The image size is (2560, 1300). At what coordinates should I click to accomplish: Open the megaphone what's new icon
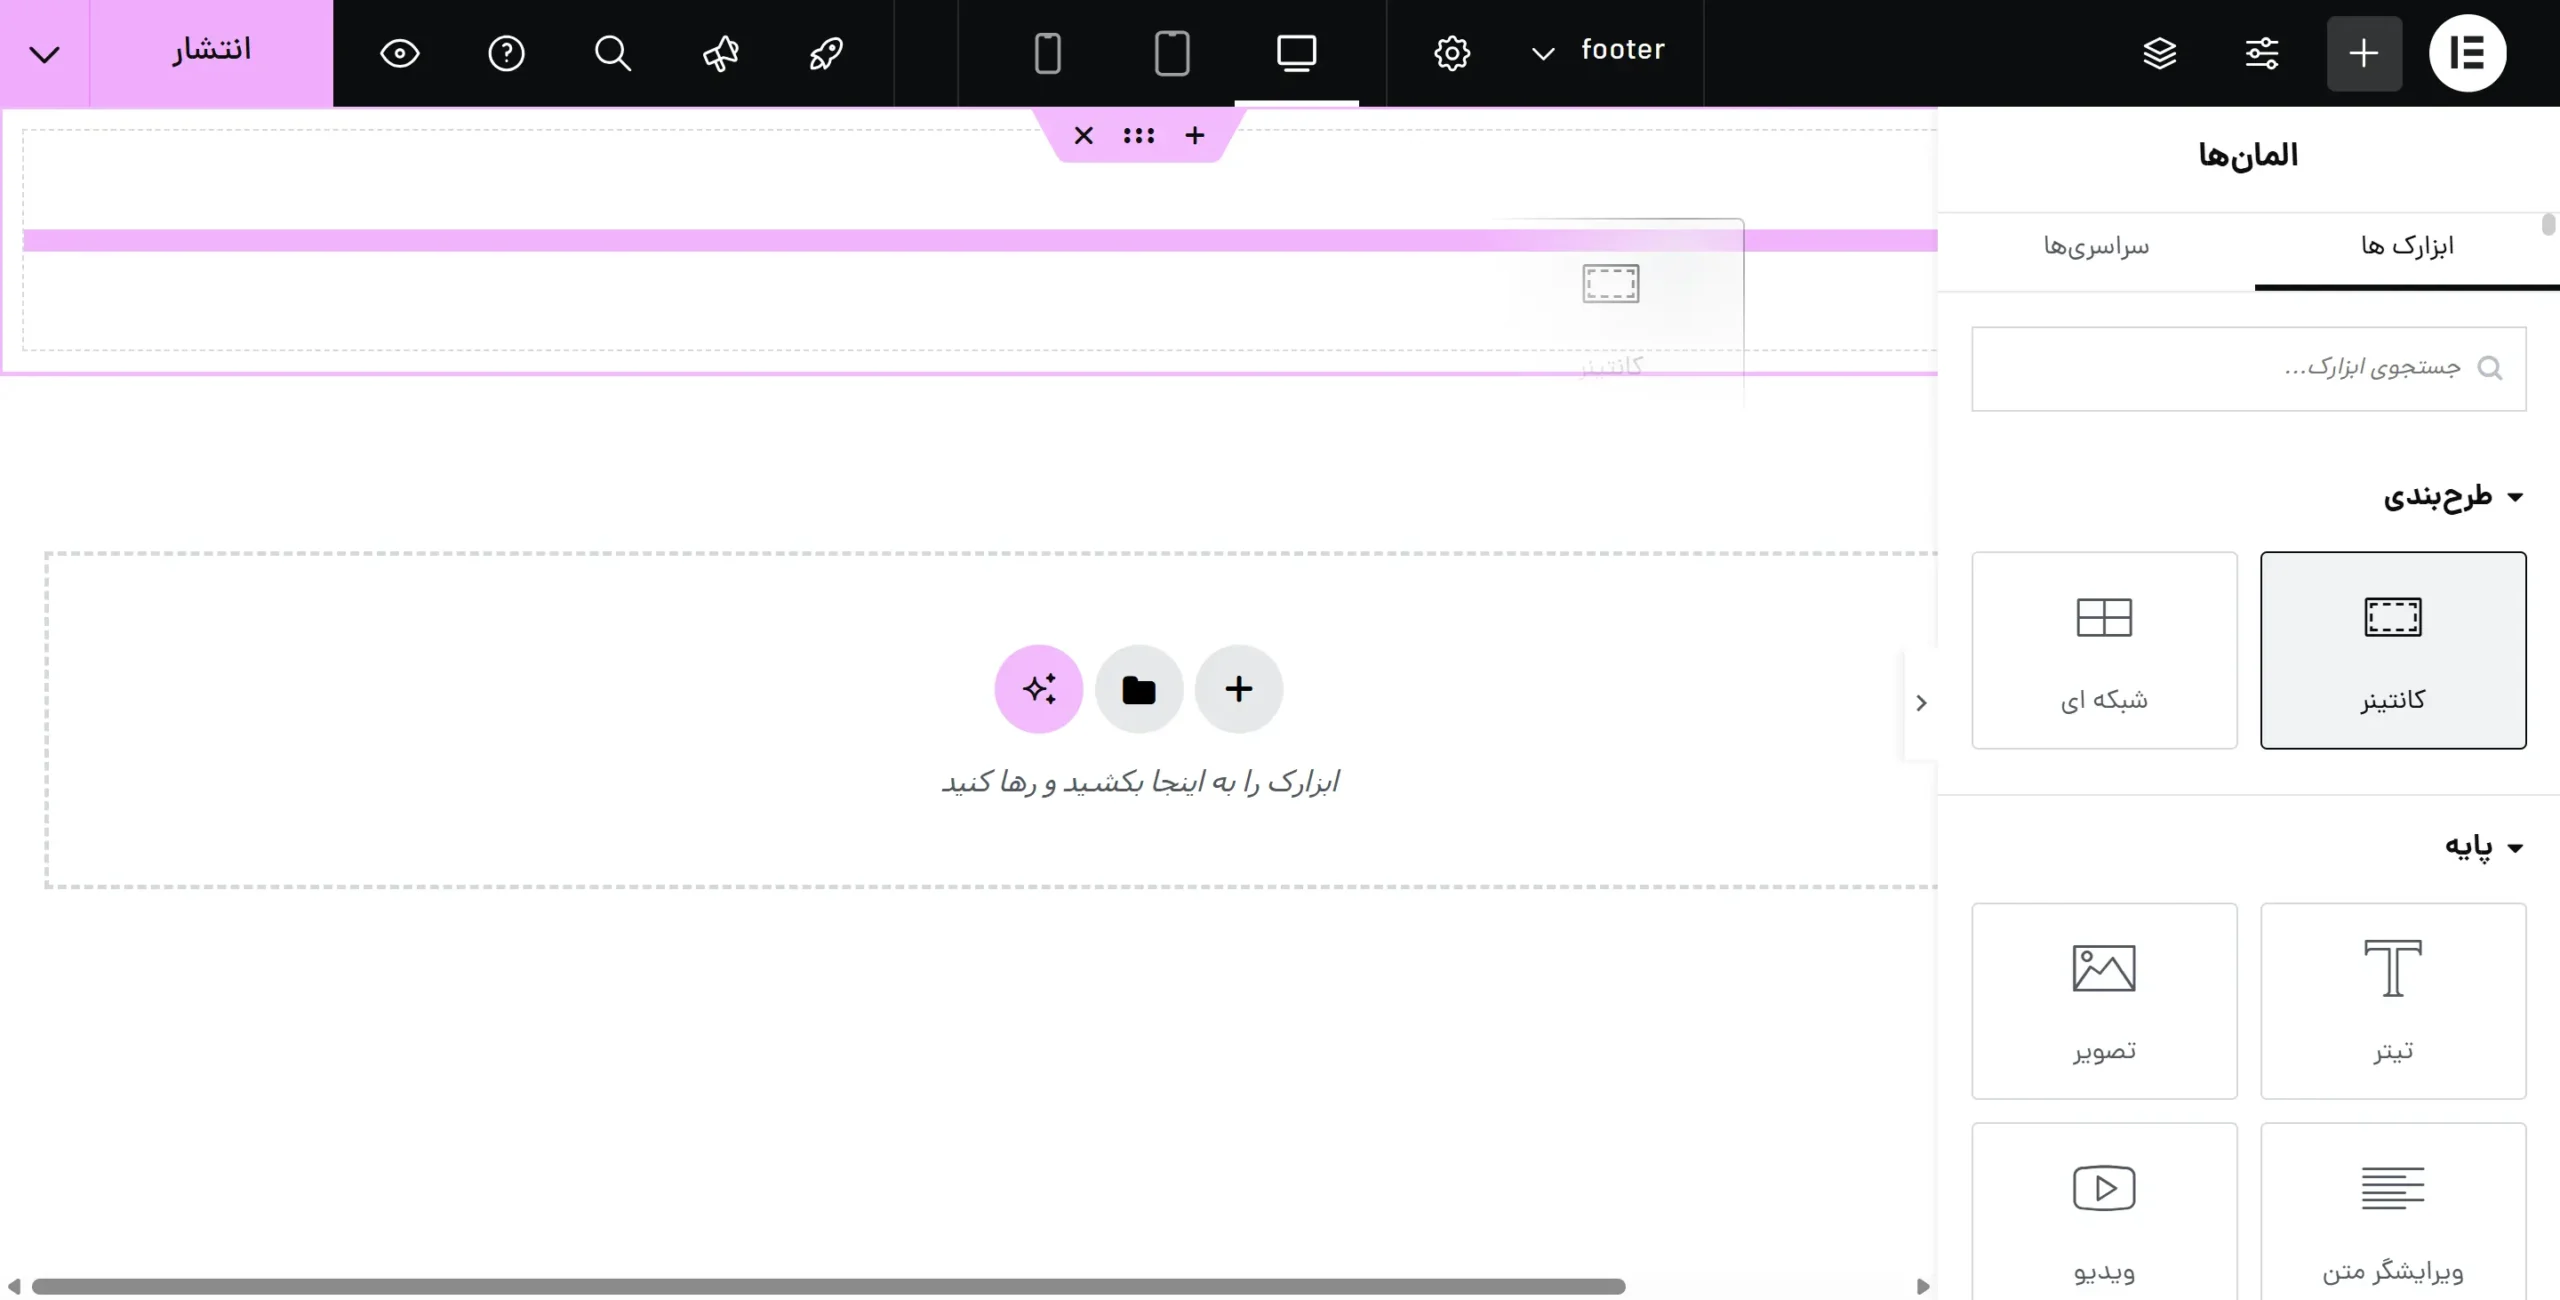(720, 53)
